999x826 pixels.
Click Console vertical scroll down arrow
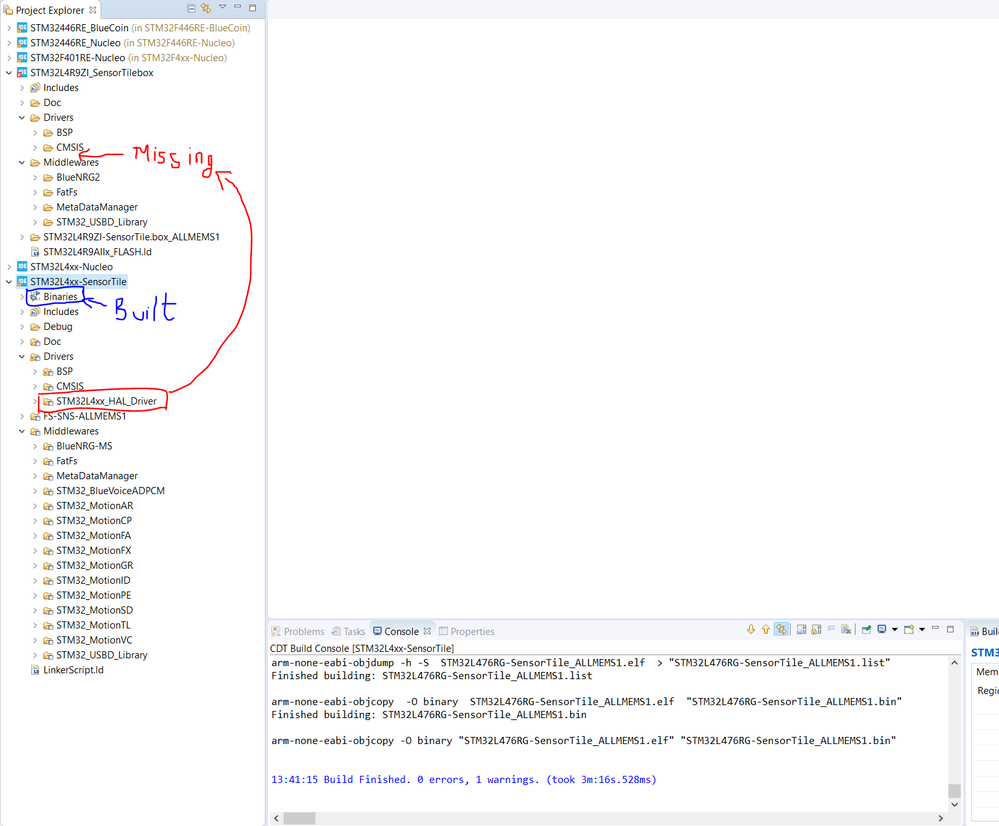(954, 804)
